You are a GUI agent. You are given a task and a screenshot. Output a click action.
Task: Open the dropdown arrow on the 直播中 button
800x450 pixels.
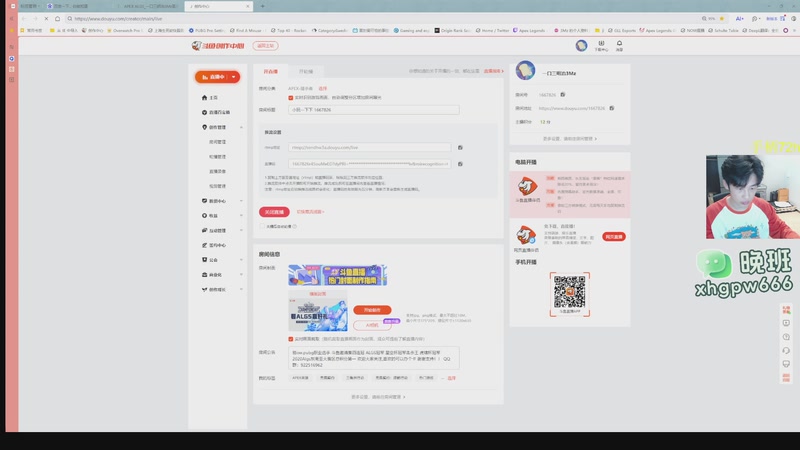[x=234, y=77]
